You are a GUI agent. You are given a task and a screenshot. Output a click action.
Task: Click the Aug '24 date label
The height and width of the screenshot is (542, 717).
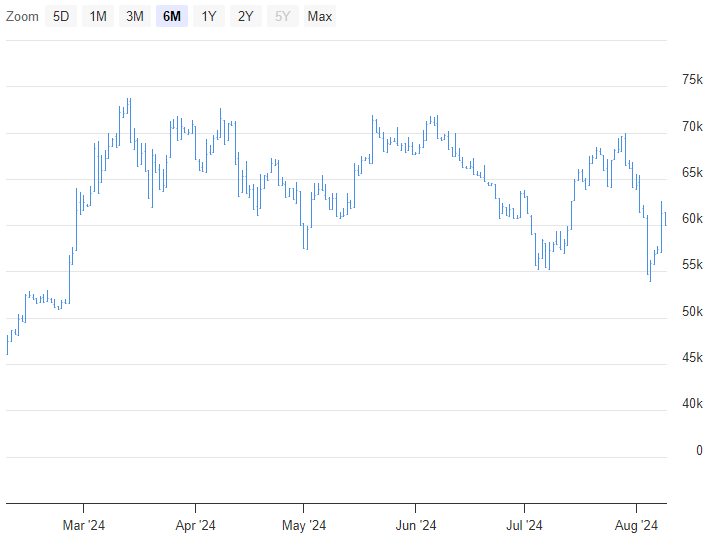[636, 525]
